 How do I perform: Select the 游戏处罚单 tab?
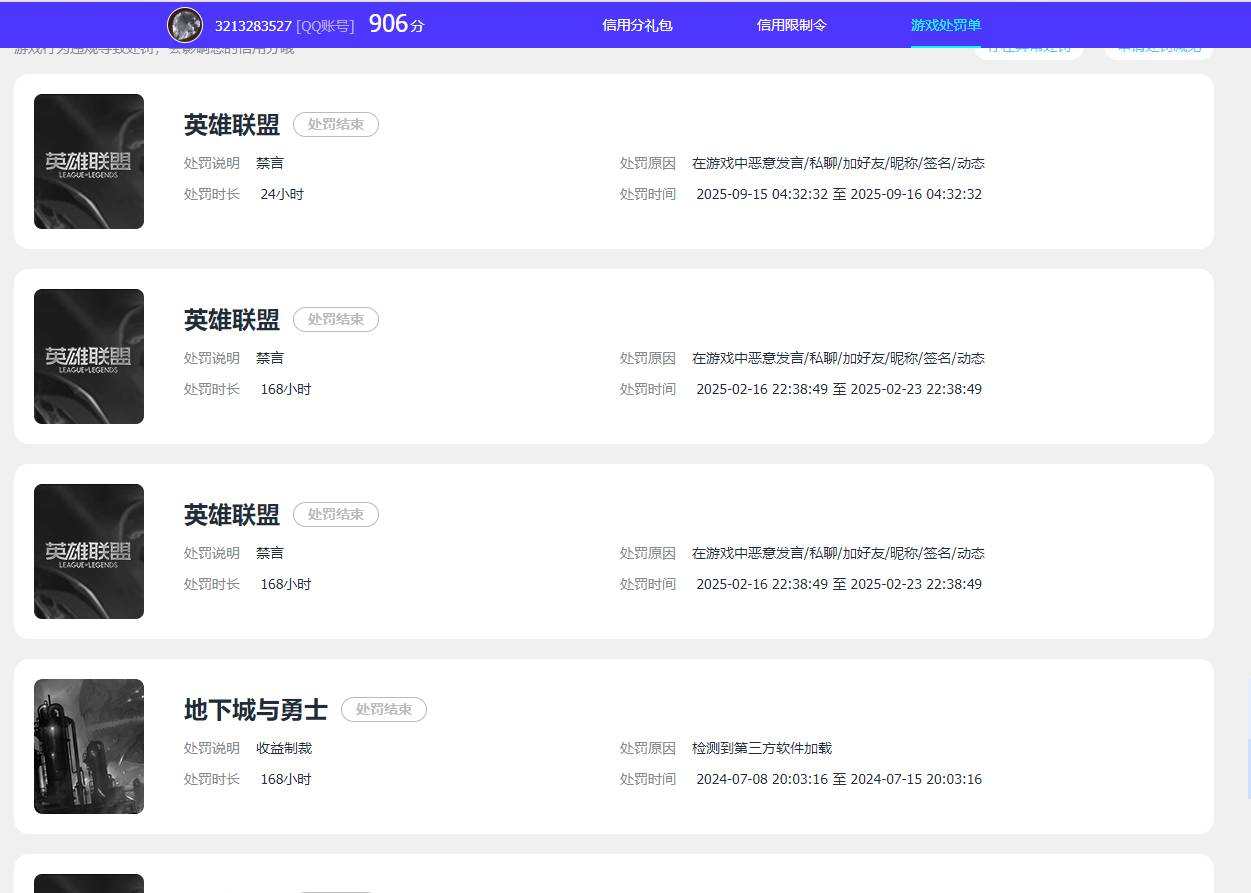click(946, 25)
